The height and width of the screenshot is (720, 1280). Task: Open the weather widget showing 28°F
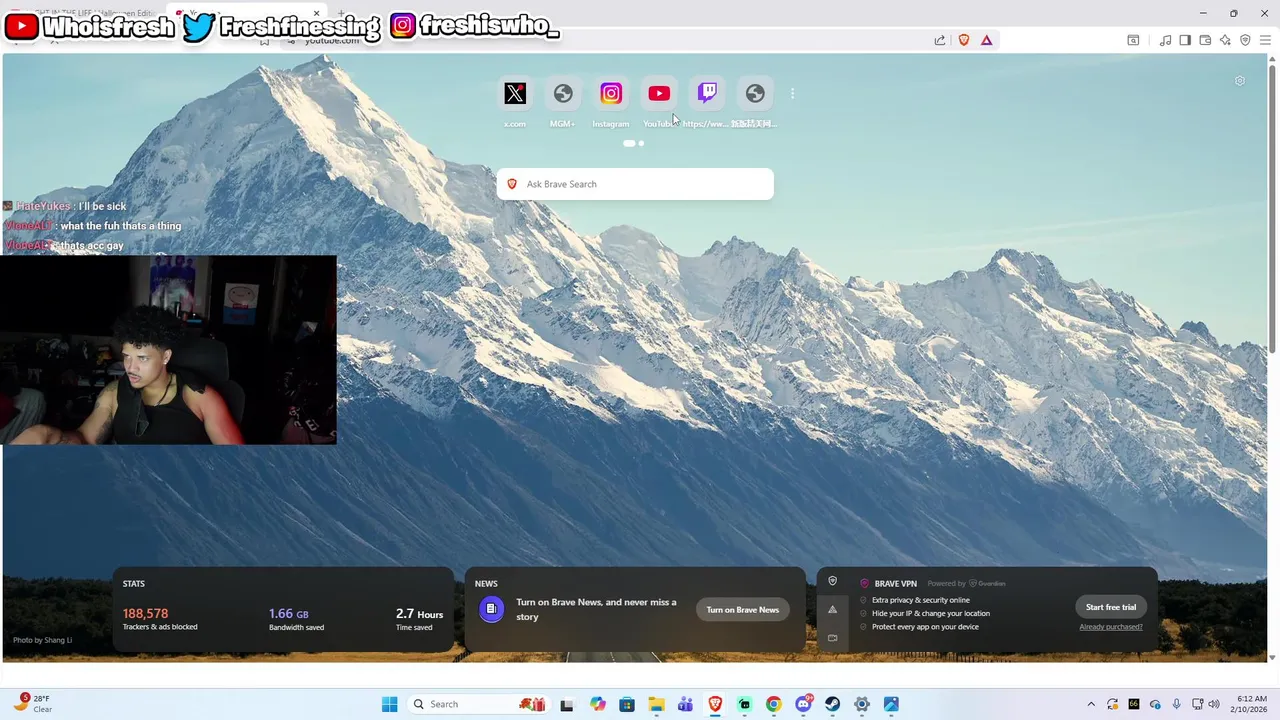click(x=34, y=704)
